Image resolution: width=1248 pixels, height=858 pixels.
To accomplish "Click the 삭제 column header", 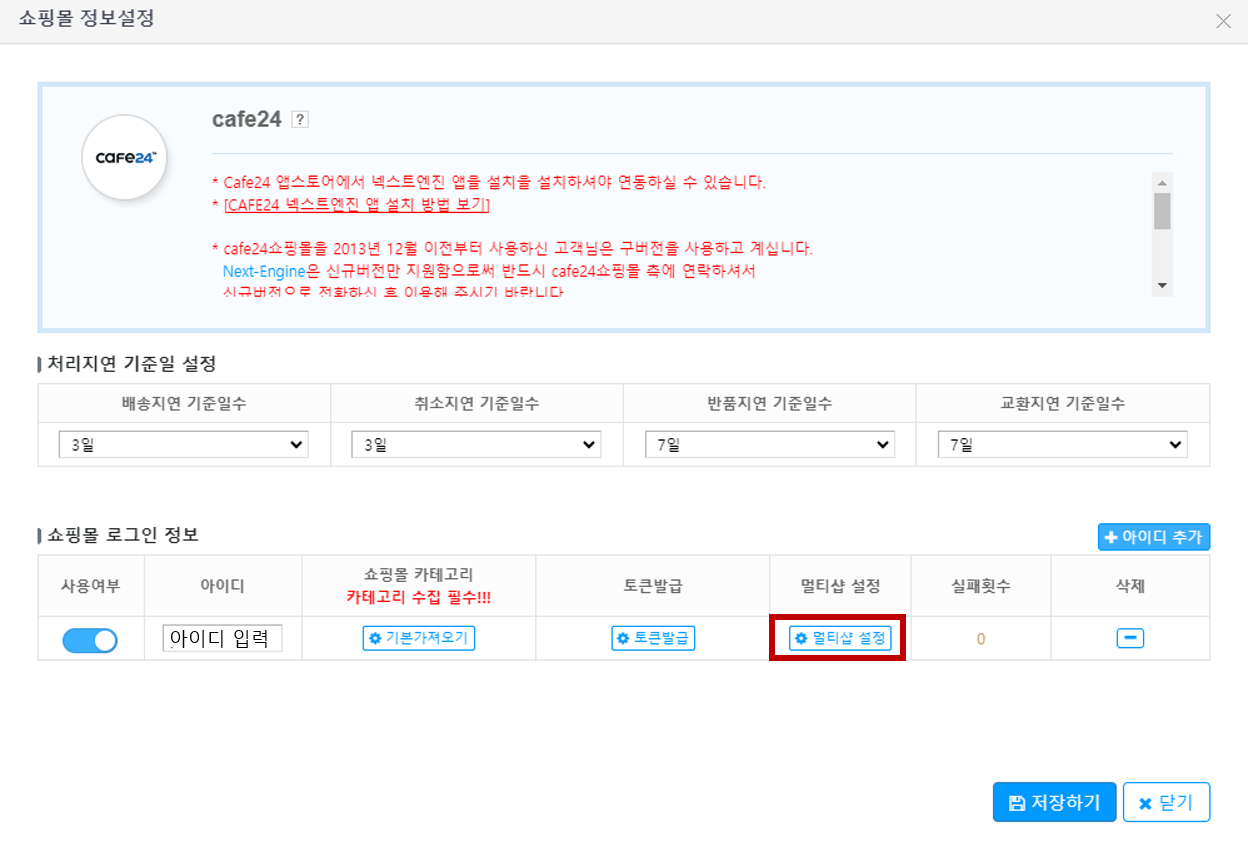I will (x=1130, y=586).
